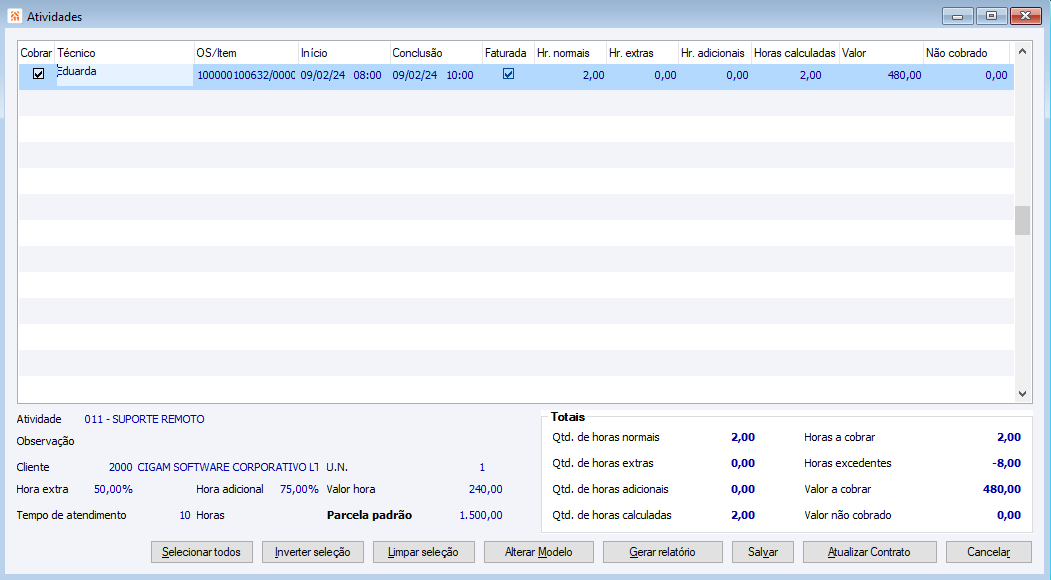The width and height of the screenshot is (1051, 580).
Task: Click the client code 2000
Action: [x=121, y=467]
